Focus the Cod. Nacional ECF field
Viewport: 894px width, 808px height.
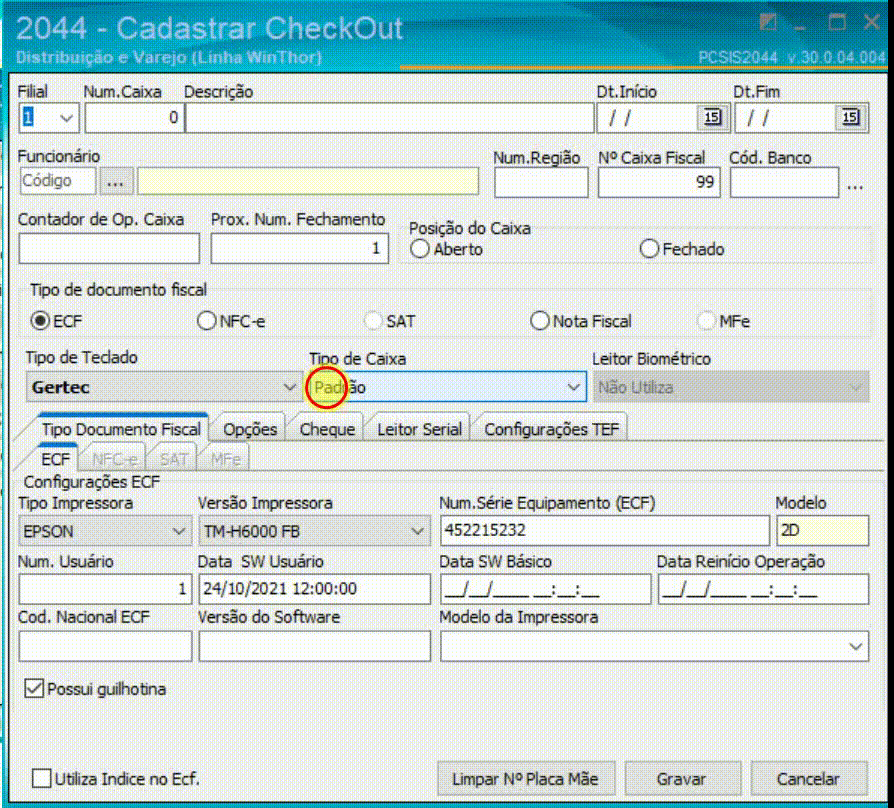(105, 647)
